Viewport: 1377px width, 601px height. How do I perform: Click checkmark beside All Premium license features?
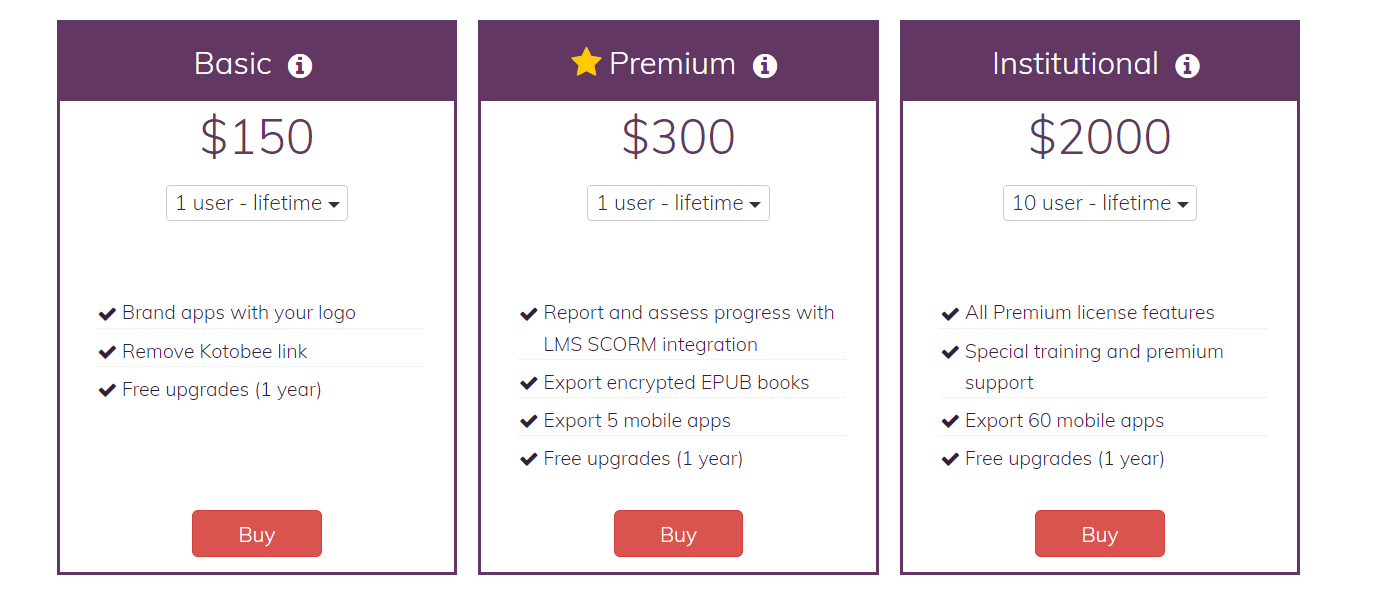coord(950,314)
